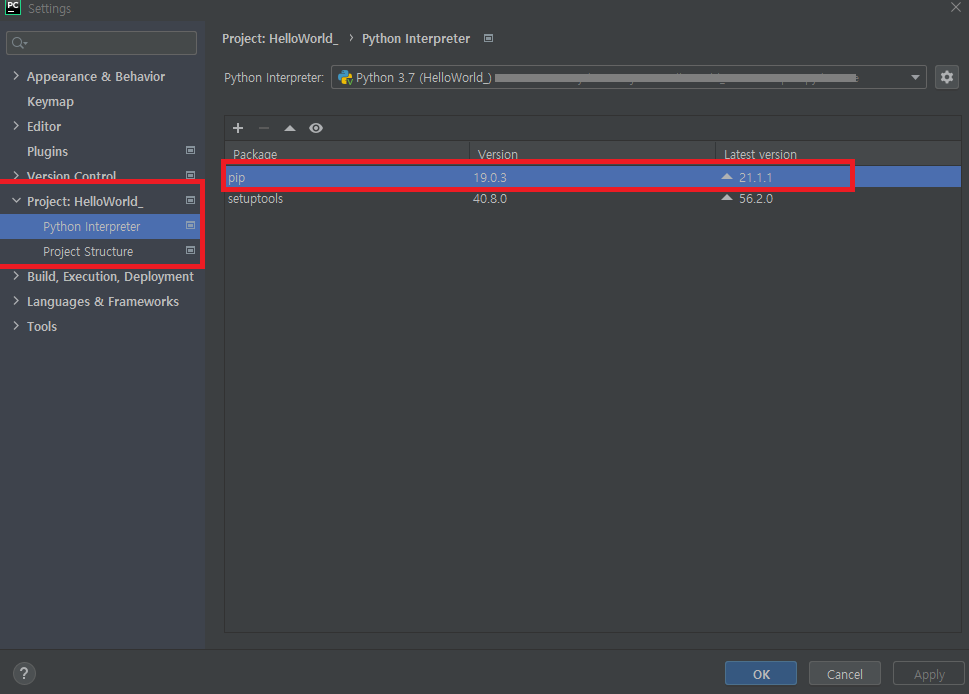Select the setuptools package row
The height and width of the screenshot is (694, 969).
tap(593, 198)
